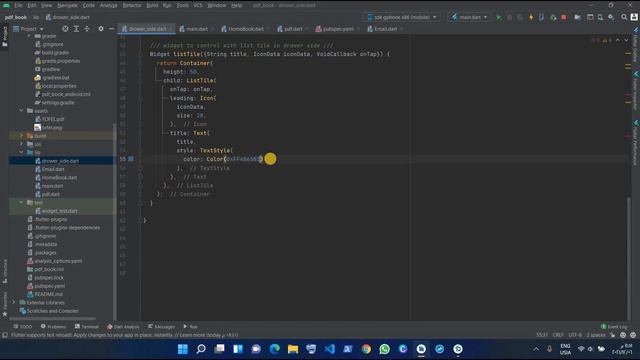Open the search everywhere magnifier icon
The width and height of the screenshot is (640, 360).
(624, 17)
